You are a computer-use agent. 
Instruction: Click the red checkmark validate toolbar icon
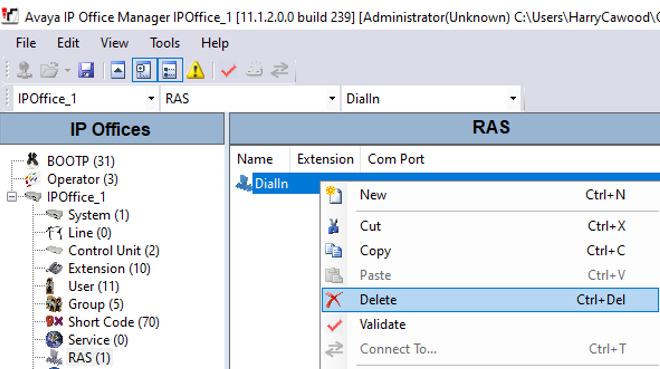[229, 70]
